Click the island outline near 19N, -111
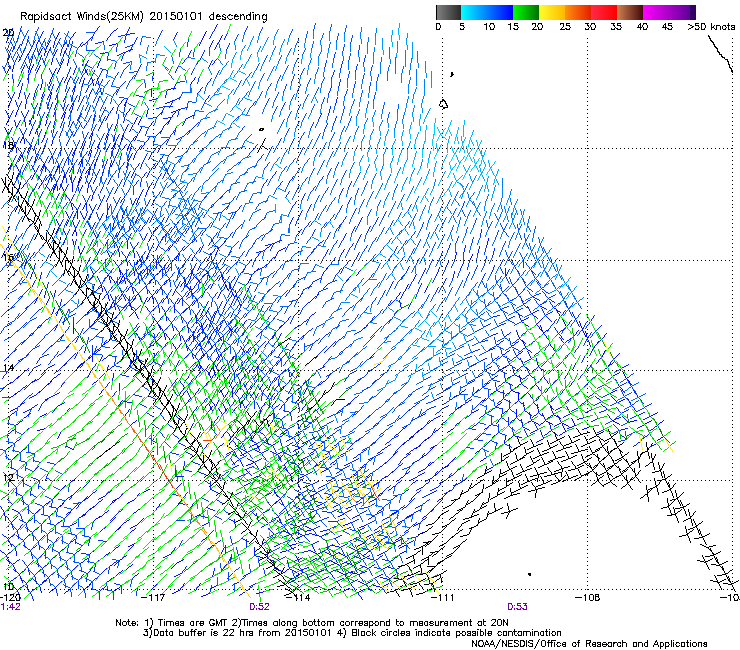This screenshot has width=740, height=650. [443, 104]
